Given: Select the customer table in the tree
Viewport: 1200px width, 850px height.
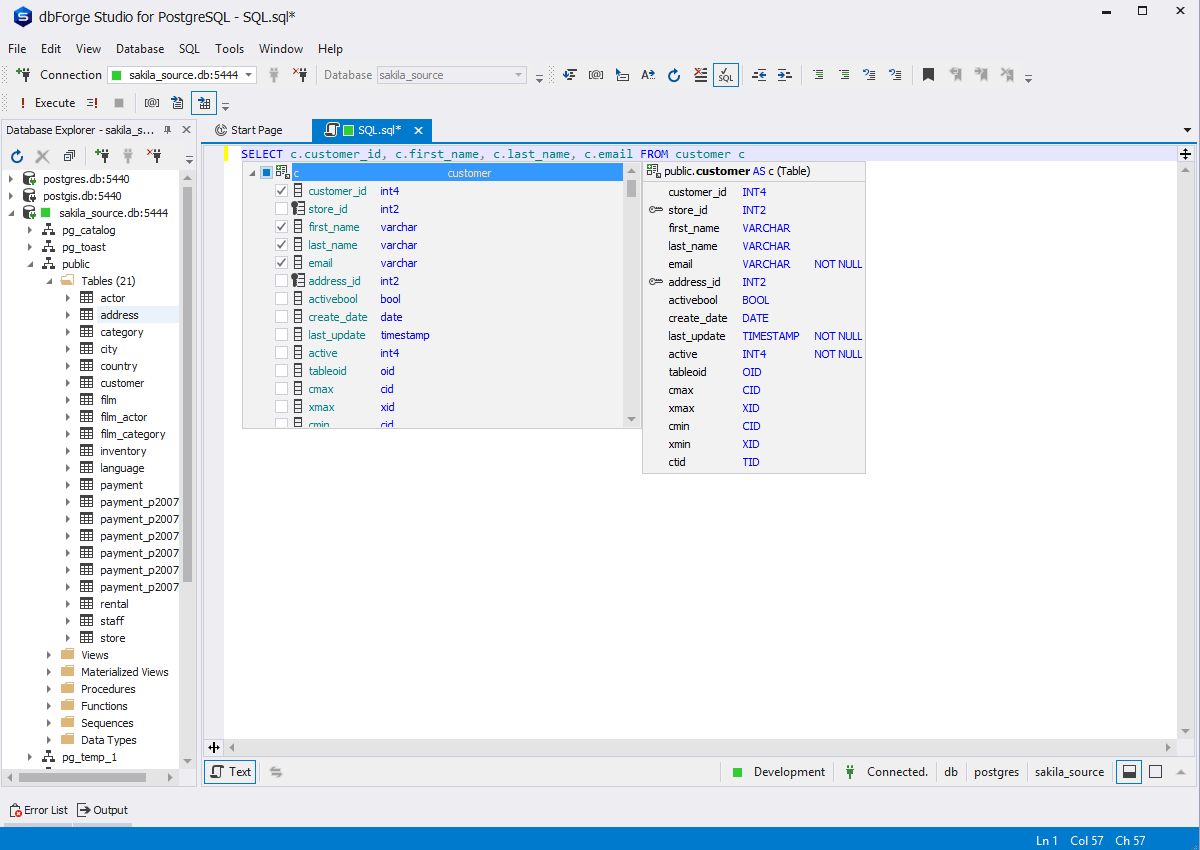Looking at the screenshot, I should [122, 383].
